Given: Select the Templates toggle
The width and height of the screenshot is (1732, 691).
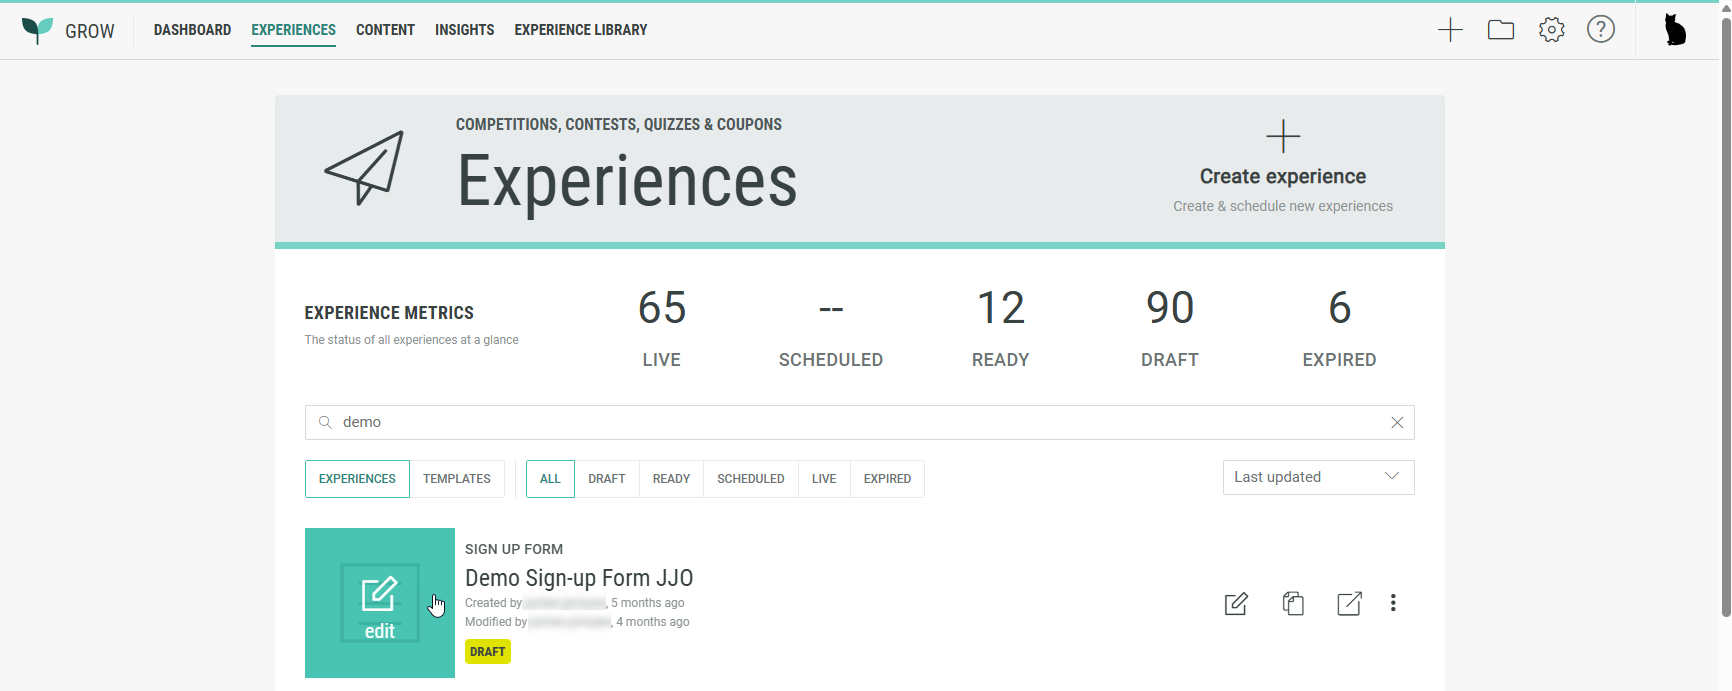Looking at the screenshot, I should coord(456,479).
